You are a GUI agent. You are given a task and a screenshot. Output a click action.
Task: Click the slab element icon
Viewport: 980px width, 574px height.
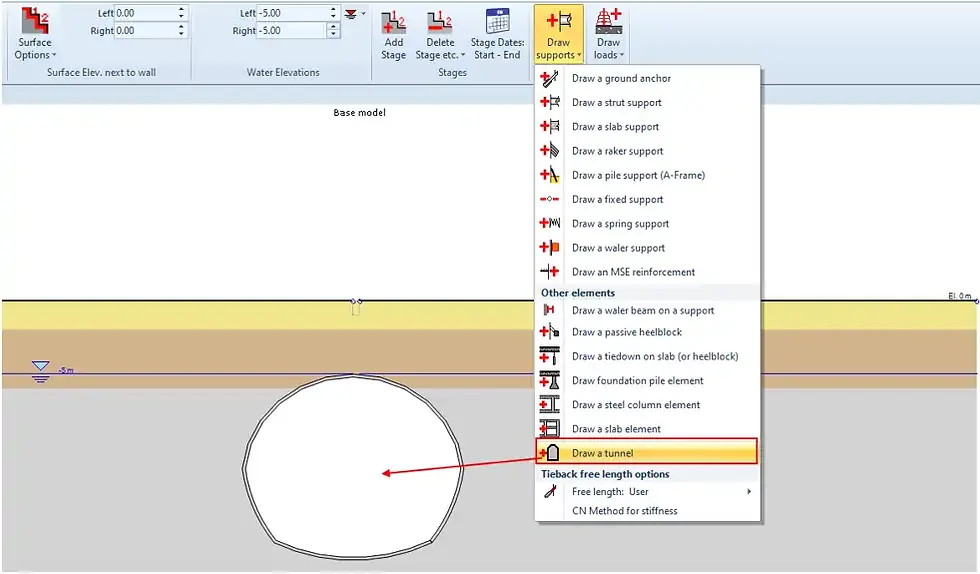click(549, 428)
